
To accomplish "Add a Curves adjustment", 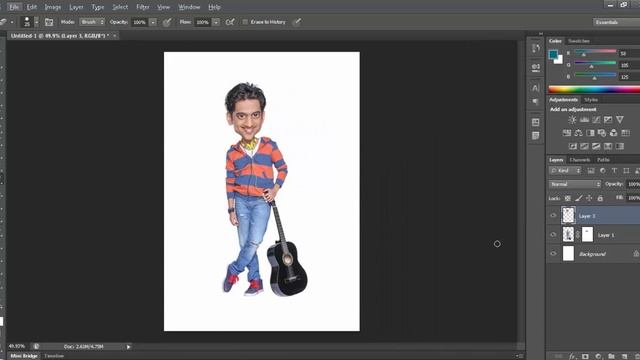I will [x=596, y=120].
